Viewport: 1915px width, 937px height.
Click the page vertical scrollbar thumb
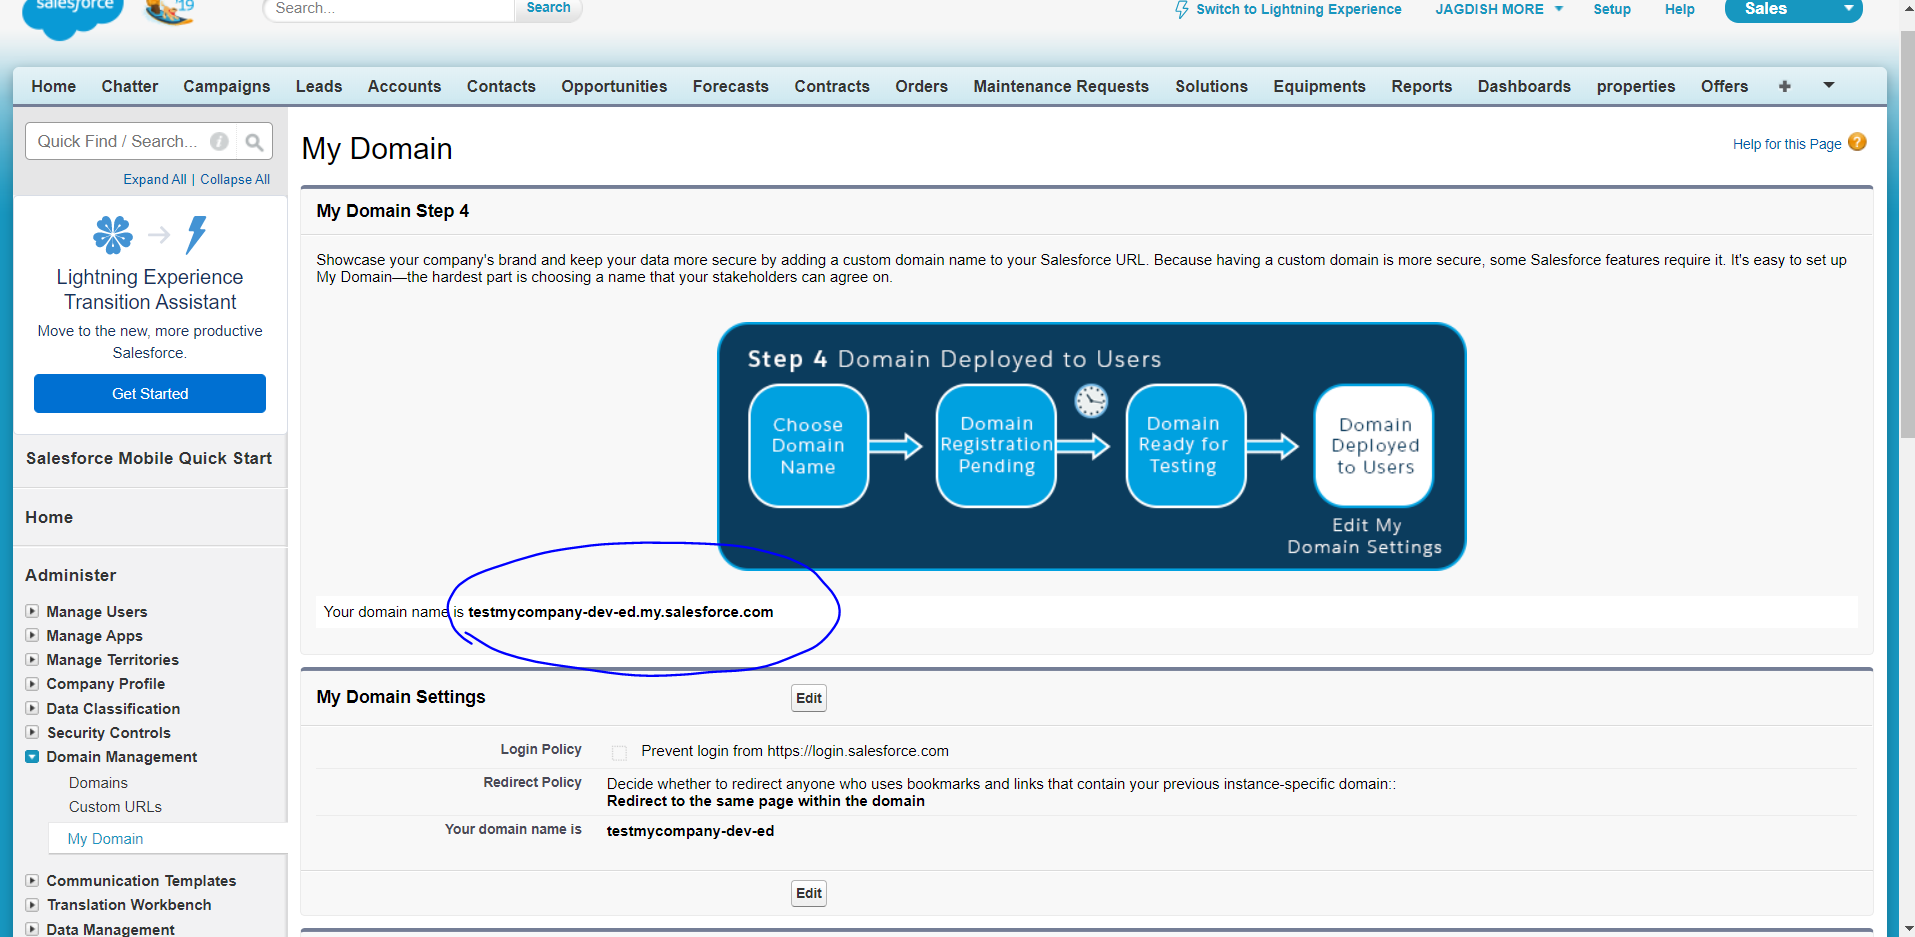tap(1908, 235)
